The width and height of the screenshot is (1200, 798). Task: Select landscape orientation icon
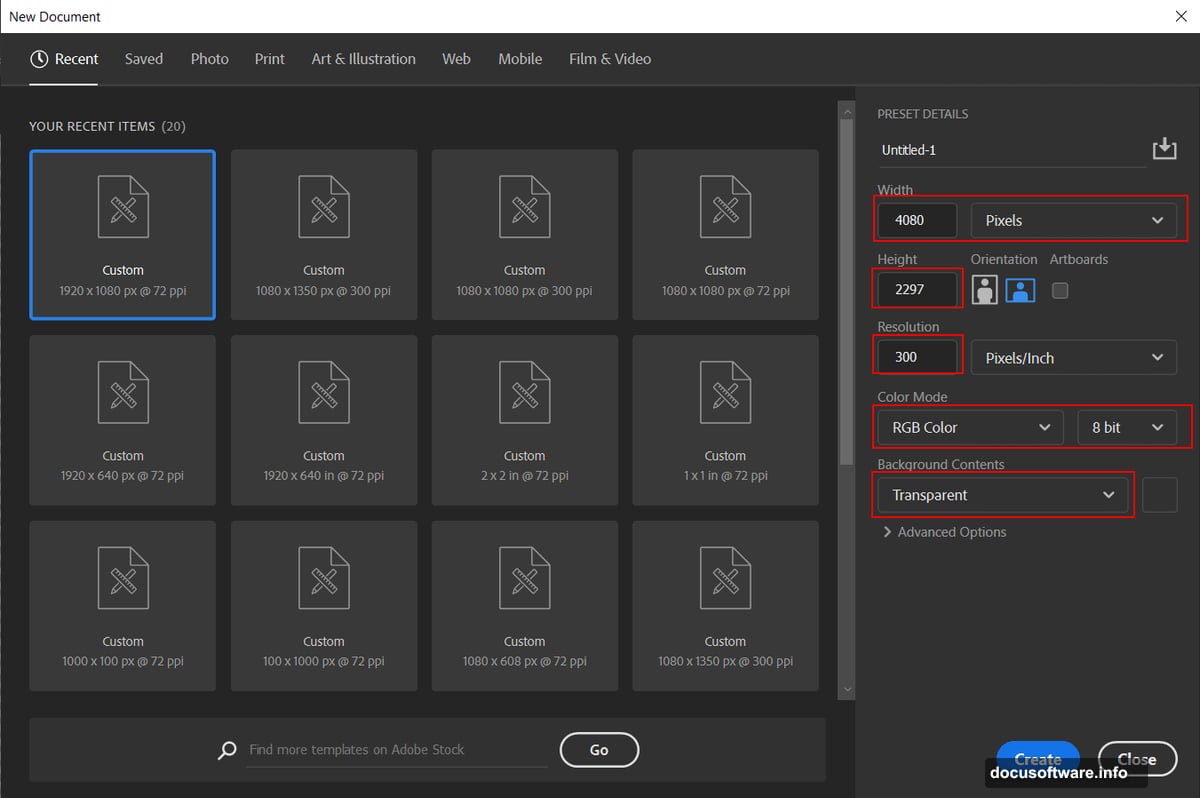tap(1019, 290)
